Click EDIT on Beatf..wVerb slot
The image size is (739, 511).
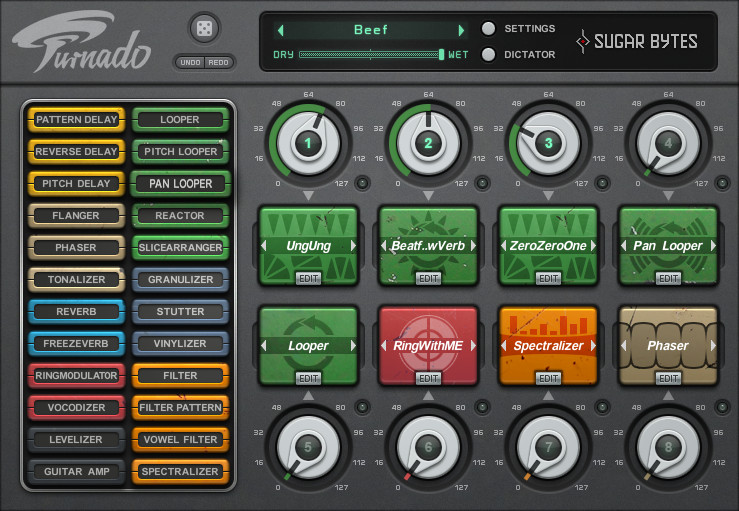pyautogui.click(x=428, y=279)
